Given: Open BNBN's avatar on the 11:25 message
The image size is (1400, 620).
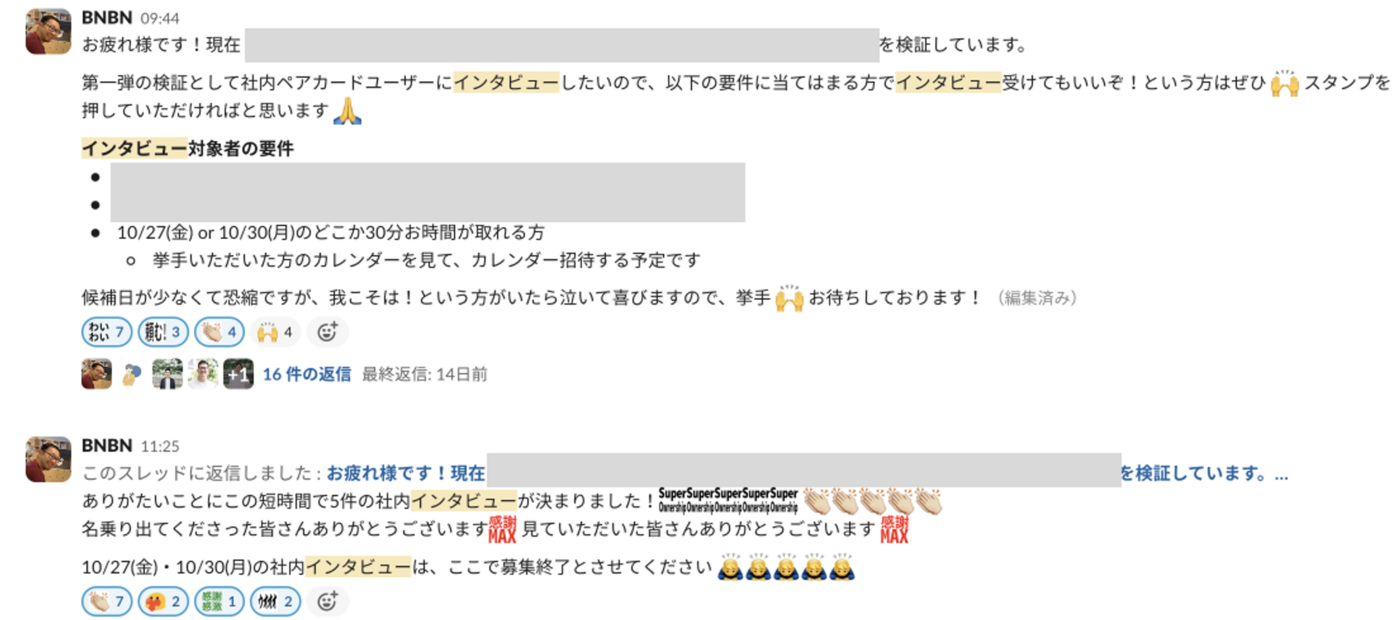Looking at the screenshot, I should 48,459.
